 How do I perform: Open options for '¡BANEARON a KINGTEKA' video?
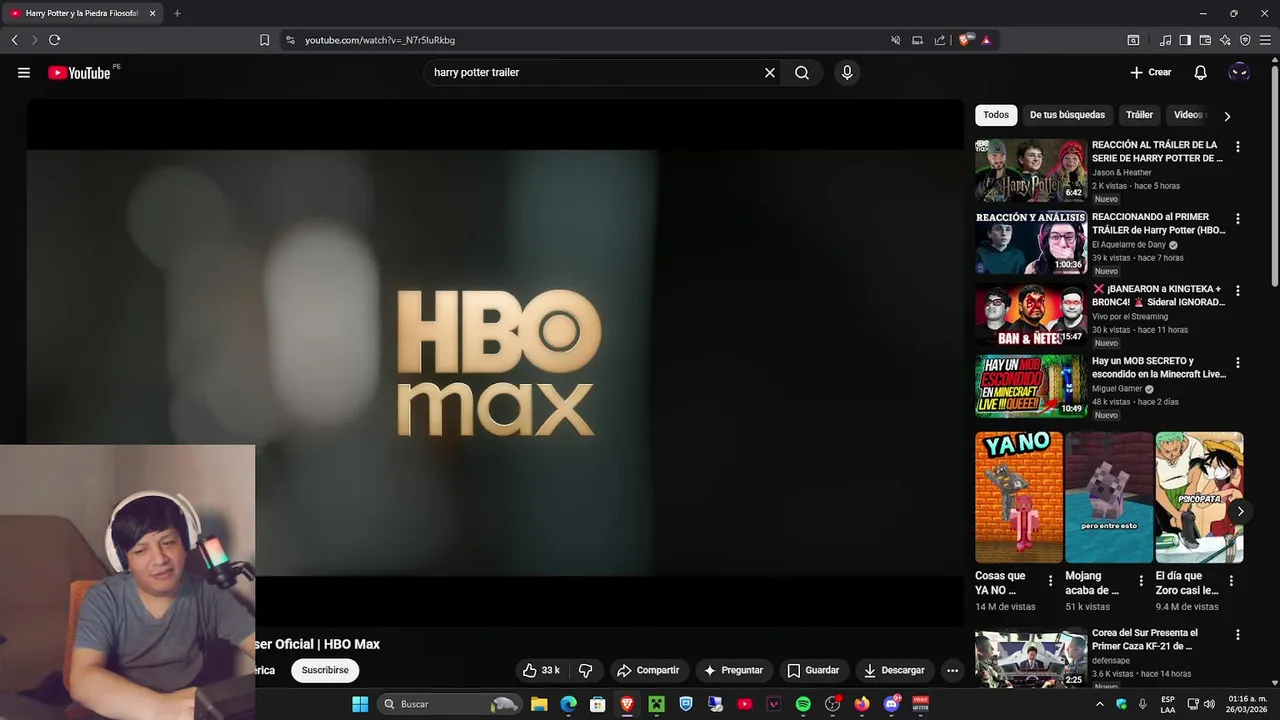click(x=1238, y=291)
